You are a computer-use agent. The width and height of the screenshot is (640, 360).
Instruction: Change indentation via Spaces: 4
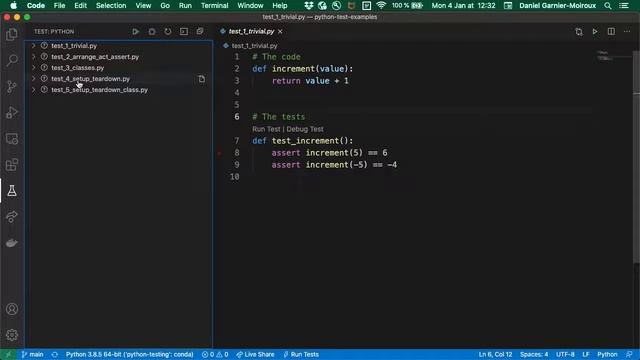[x=534, y=354]
